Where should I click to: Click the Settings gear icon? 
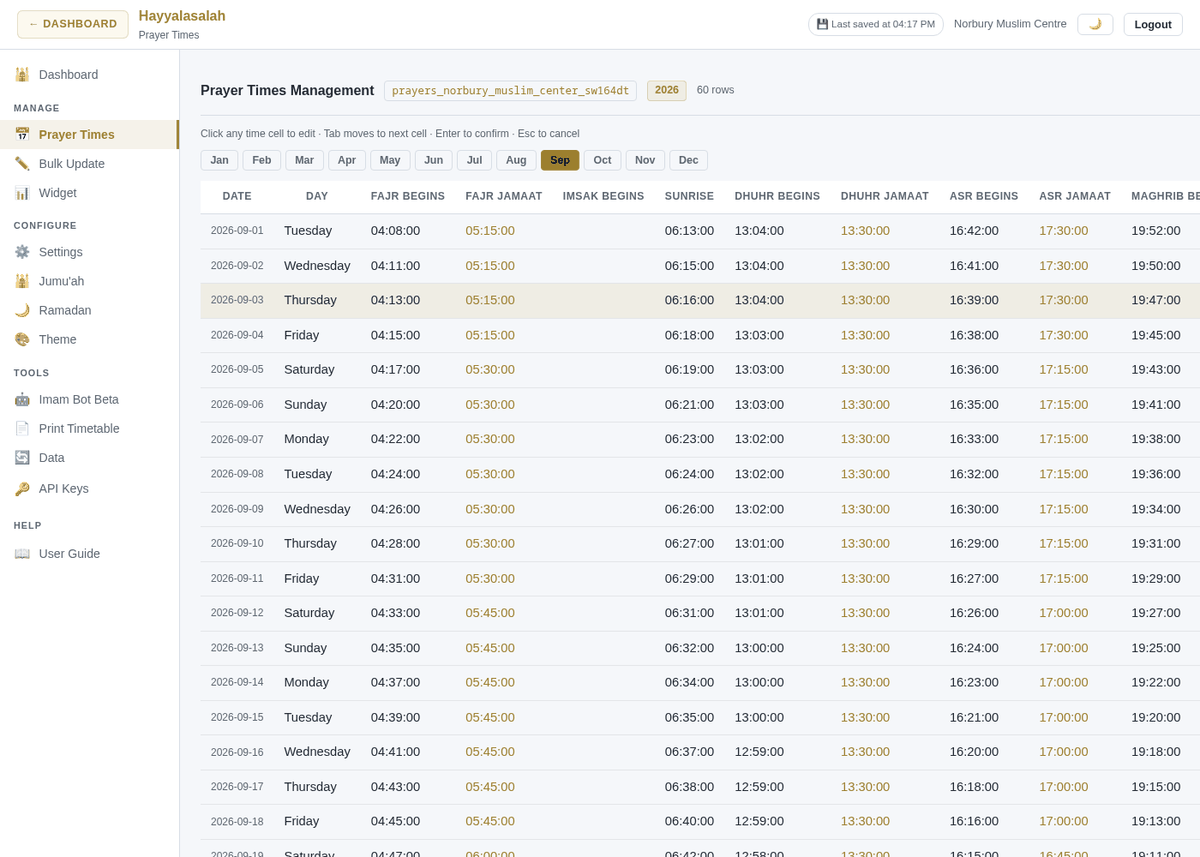[x=22, y=252]
